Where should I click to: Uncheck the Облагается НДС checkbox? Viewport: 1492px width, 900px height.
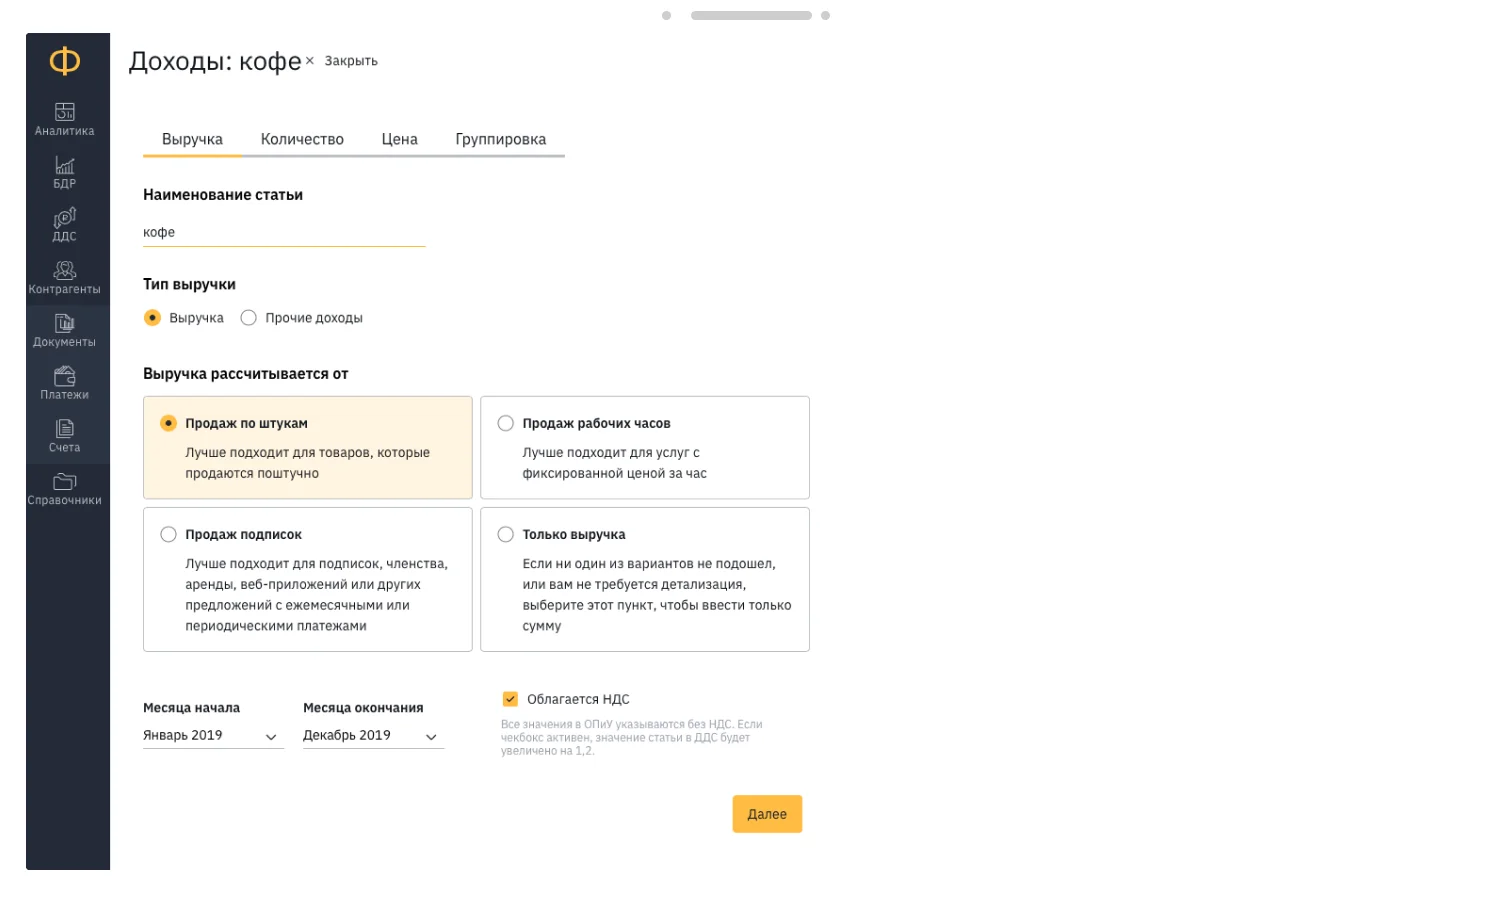tap(510, 699)
